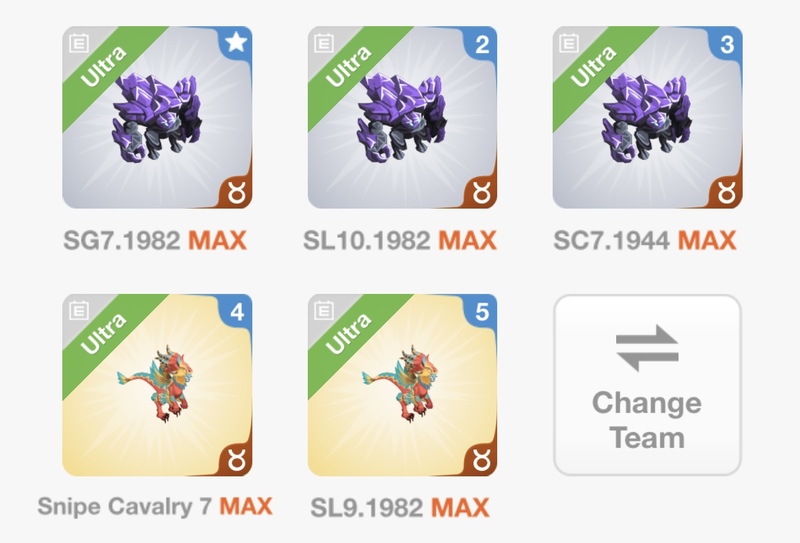Click the Ultra ribbon on SC7.1944 card

pos(595,68)
